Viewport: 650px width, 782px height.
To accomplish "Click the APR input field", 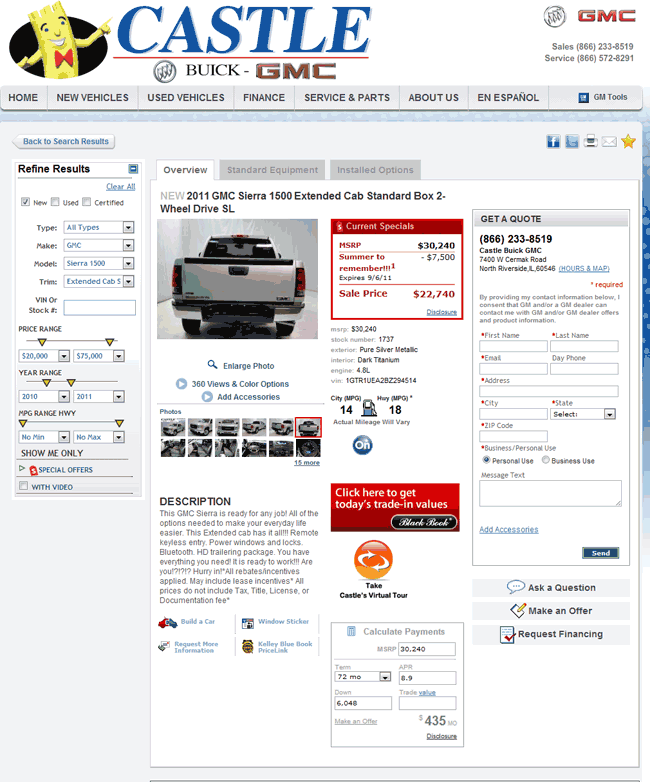I will click(x=428, y=678).
